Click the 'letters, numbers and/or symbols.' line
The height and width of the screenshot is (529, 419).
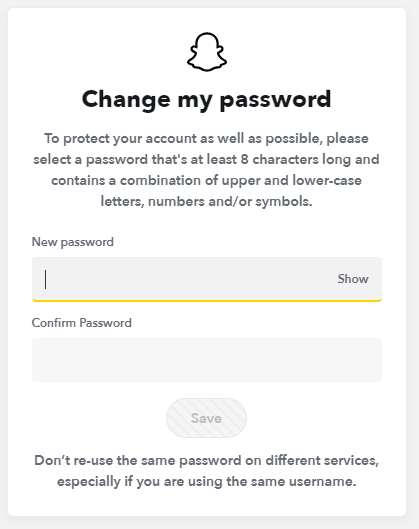point(206,201)
